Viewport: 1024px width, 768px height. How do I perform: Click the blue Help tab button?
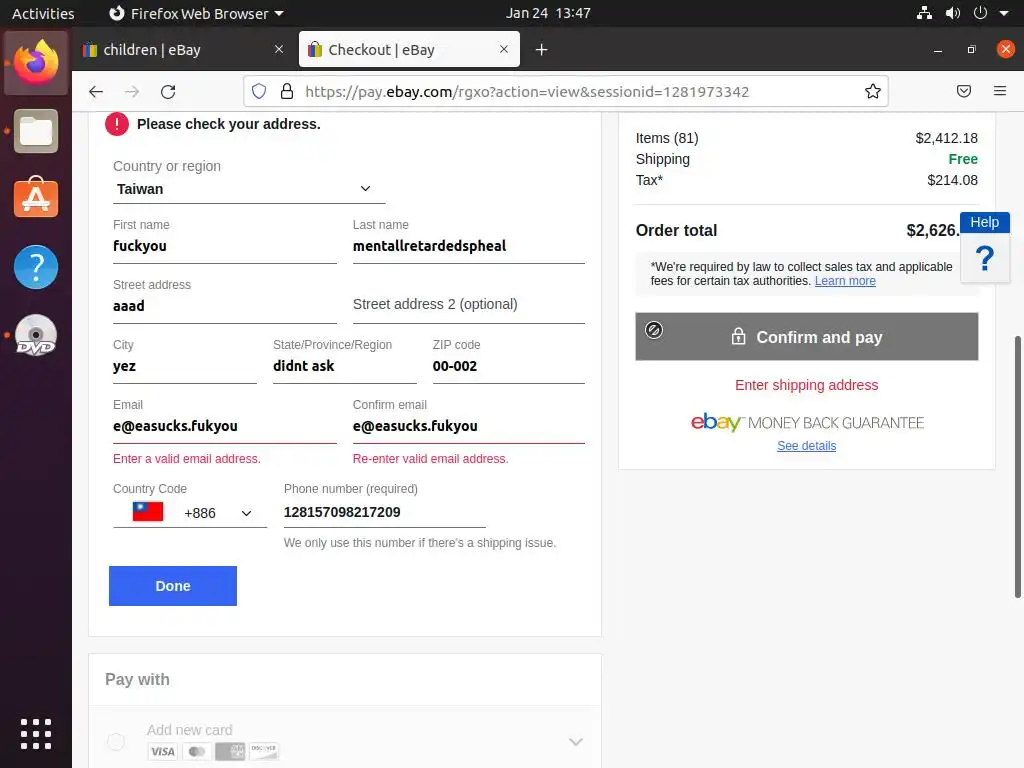tap(984, 222)
